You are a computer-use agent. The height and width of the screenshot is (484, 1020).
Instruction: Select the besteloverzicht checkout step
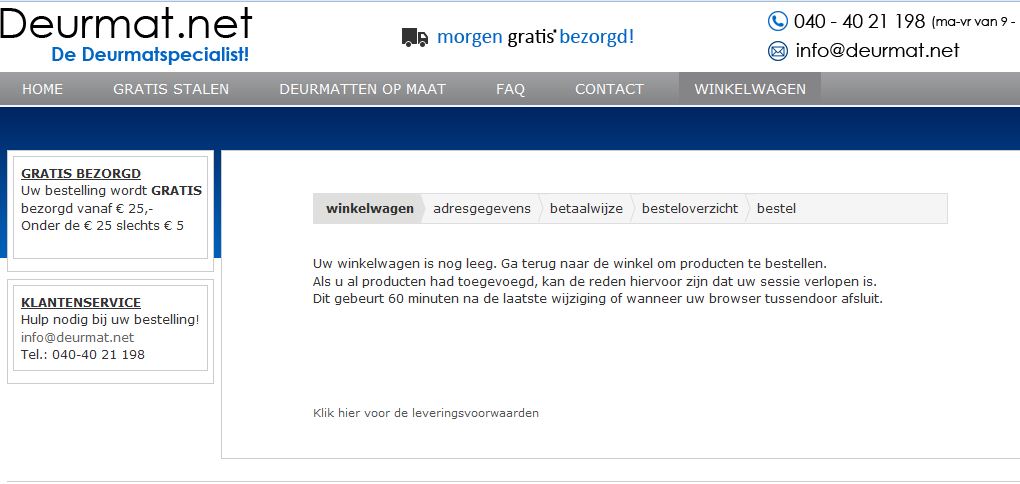690,209
